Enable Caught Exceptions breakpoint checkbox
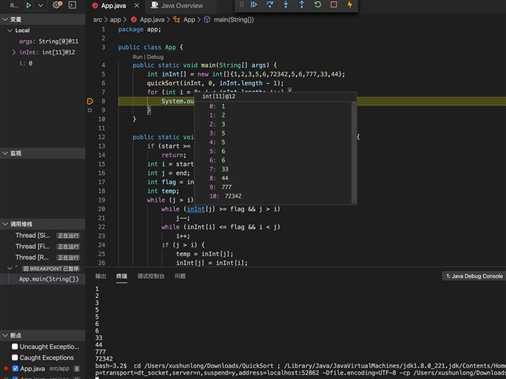Screen dimensions: 506x379 point(15,358)
